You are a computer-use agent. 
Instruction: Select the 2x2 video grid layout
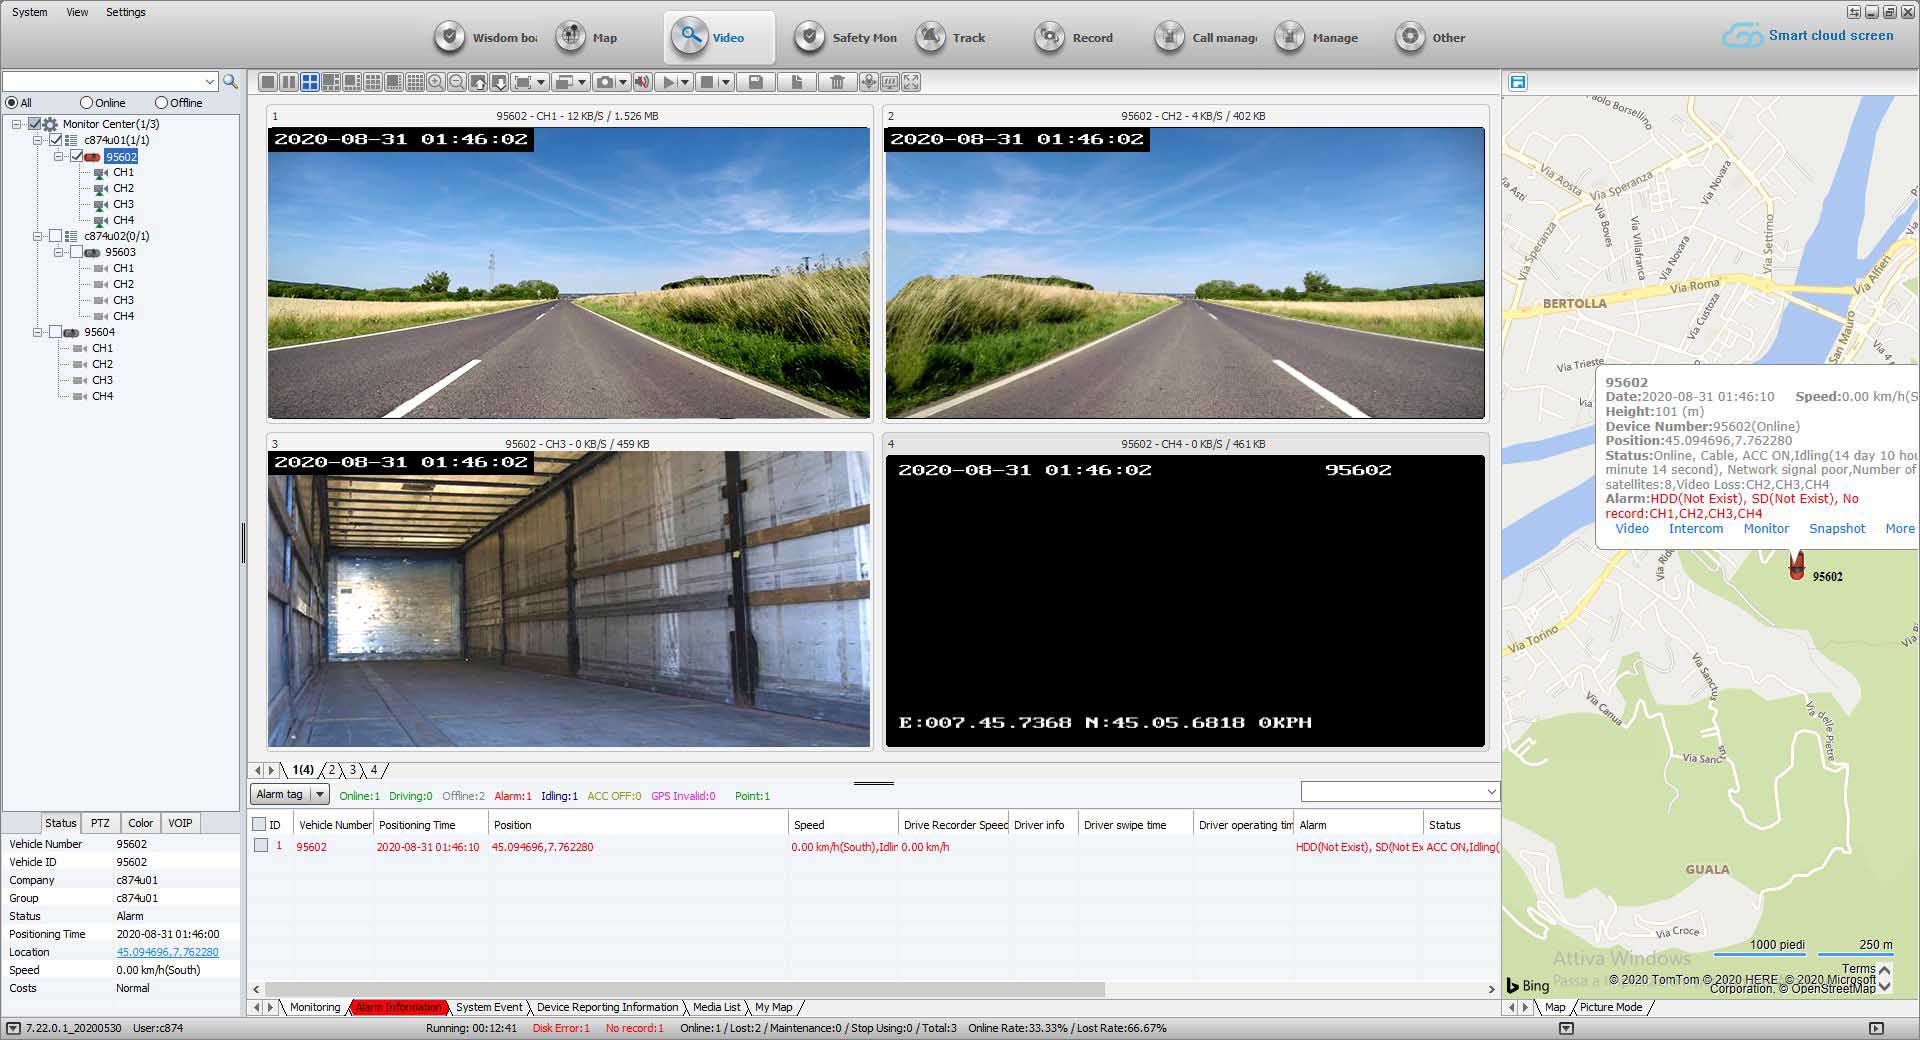[309, 83]
